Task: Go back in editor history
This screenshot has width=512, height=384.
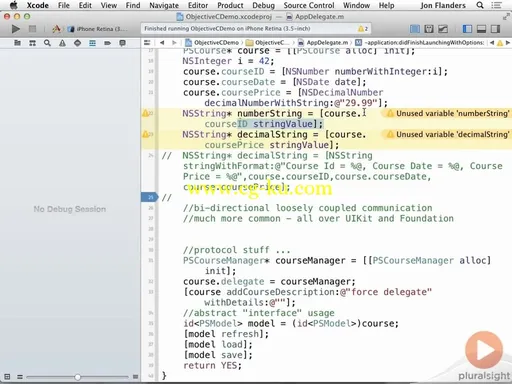Action: point(162,43)
